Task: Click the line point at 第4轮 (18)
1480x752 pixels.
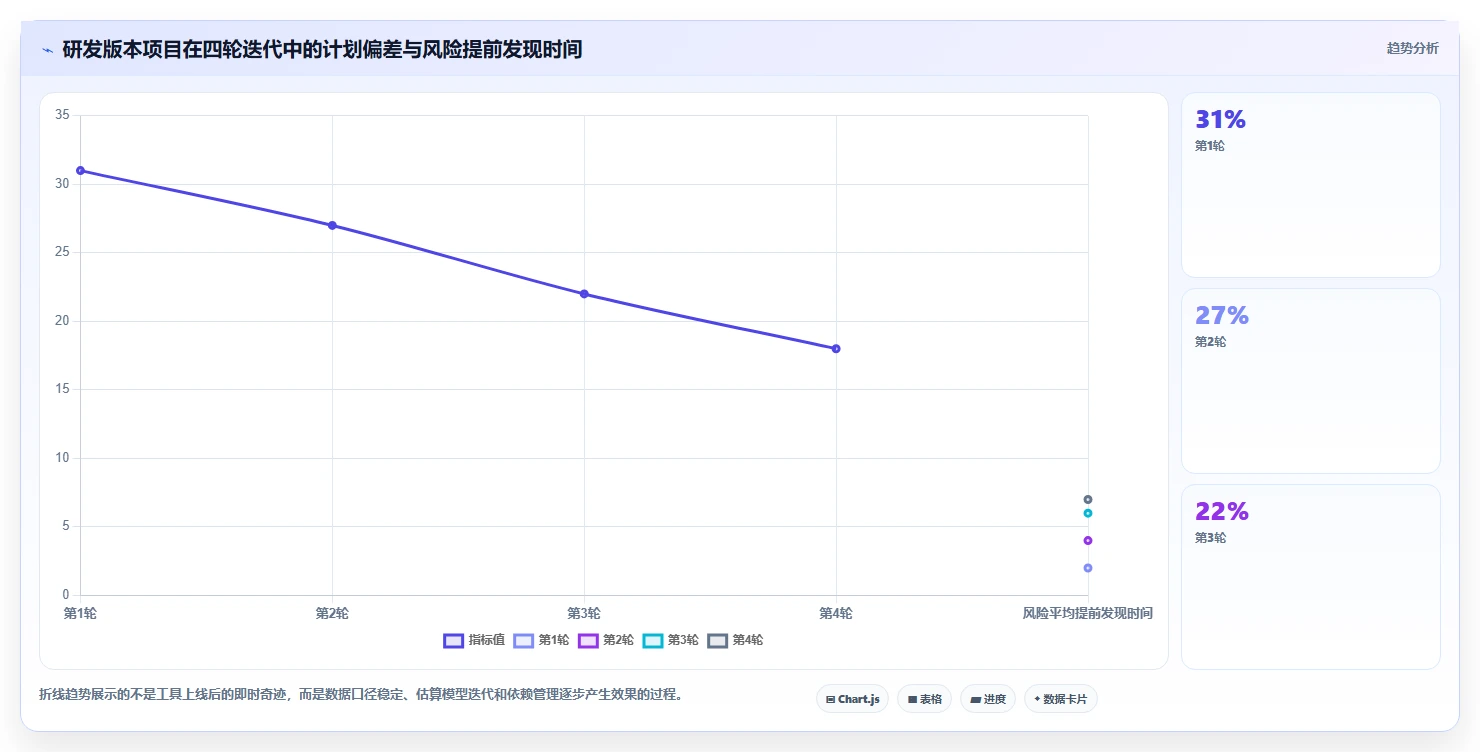Action: coord(836,348)
